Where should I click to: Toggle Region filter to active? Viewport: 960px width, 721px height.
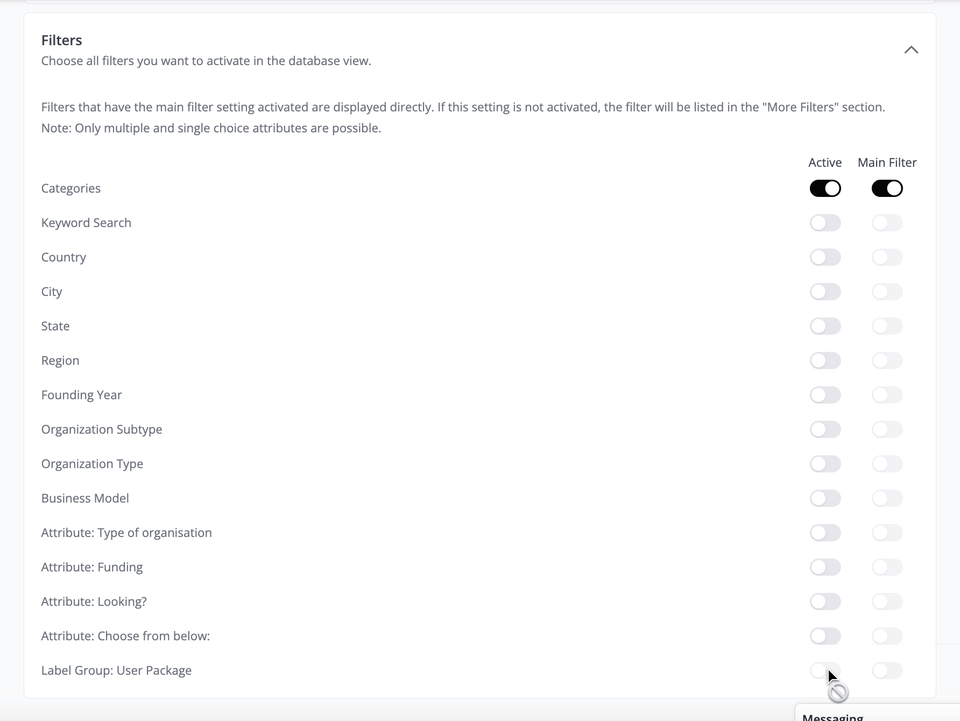click(x=825, y=361)
